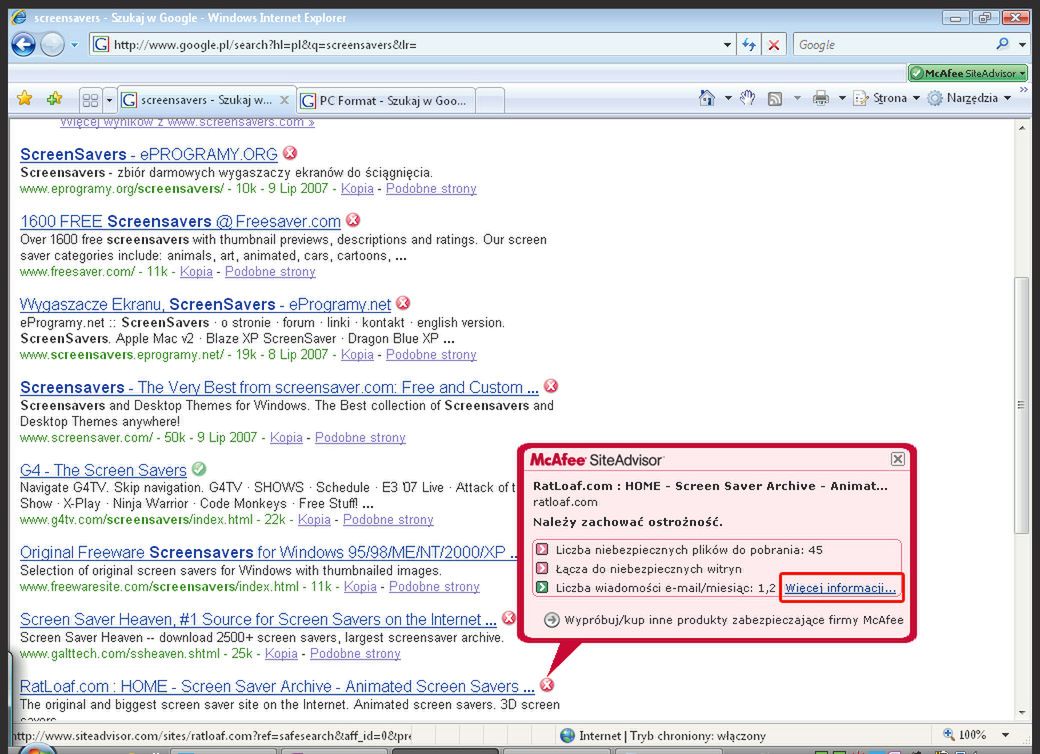Click 'Kopia' under galttech.com result

pos(281,654)
